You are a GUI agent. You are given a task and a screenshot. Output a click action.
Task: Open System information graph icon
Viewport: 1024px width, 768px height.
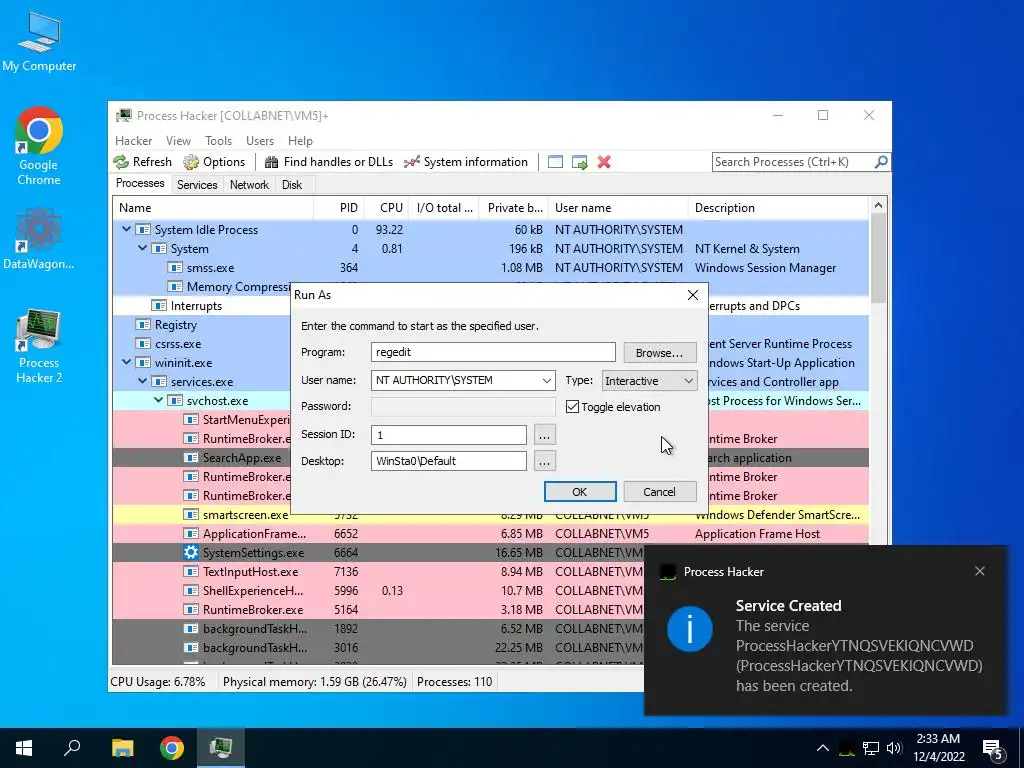(411, 162)
